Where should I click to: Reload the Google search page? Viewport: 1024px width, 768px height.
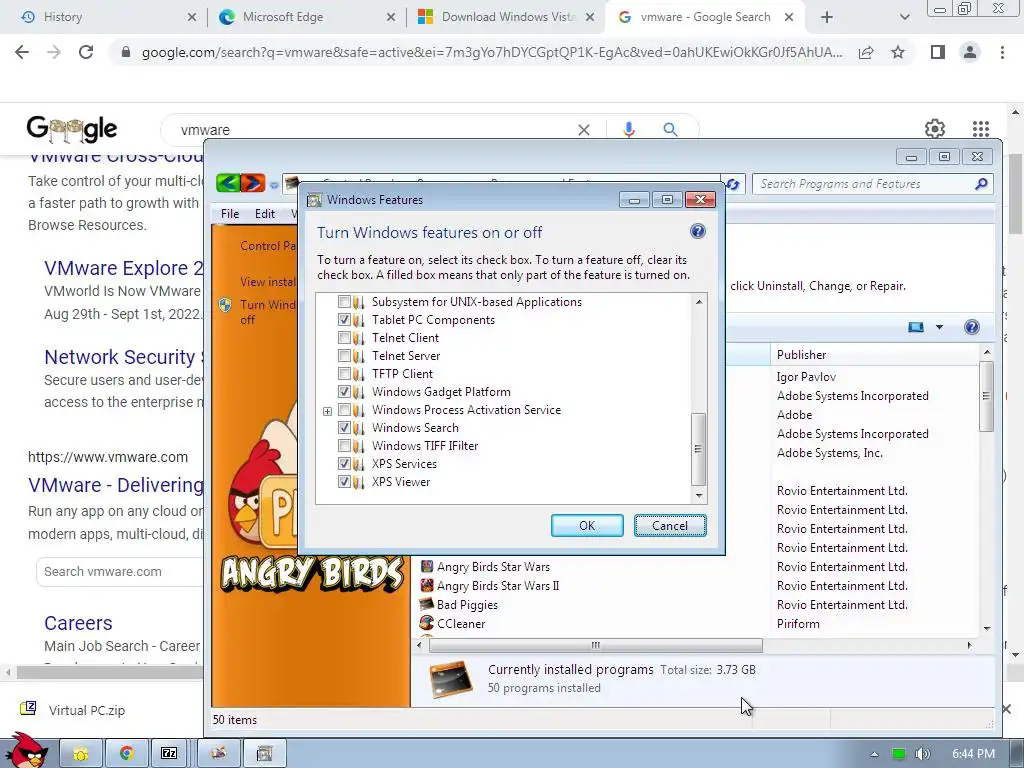pyautogui.click(x=86, y=52)
